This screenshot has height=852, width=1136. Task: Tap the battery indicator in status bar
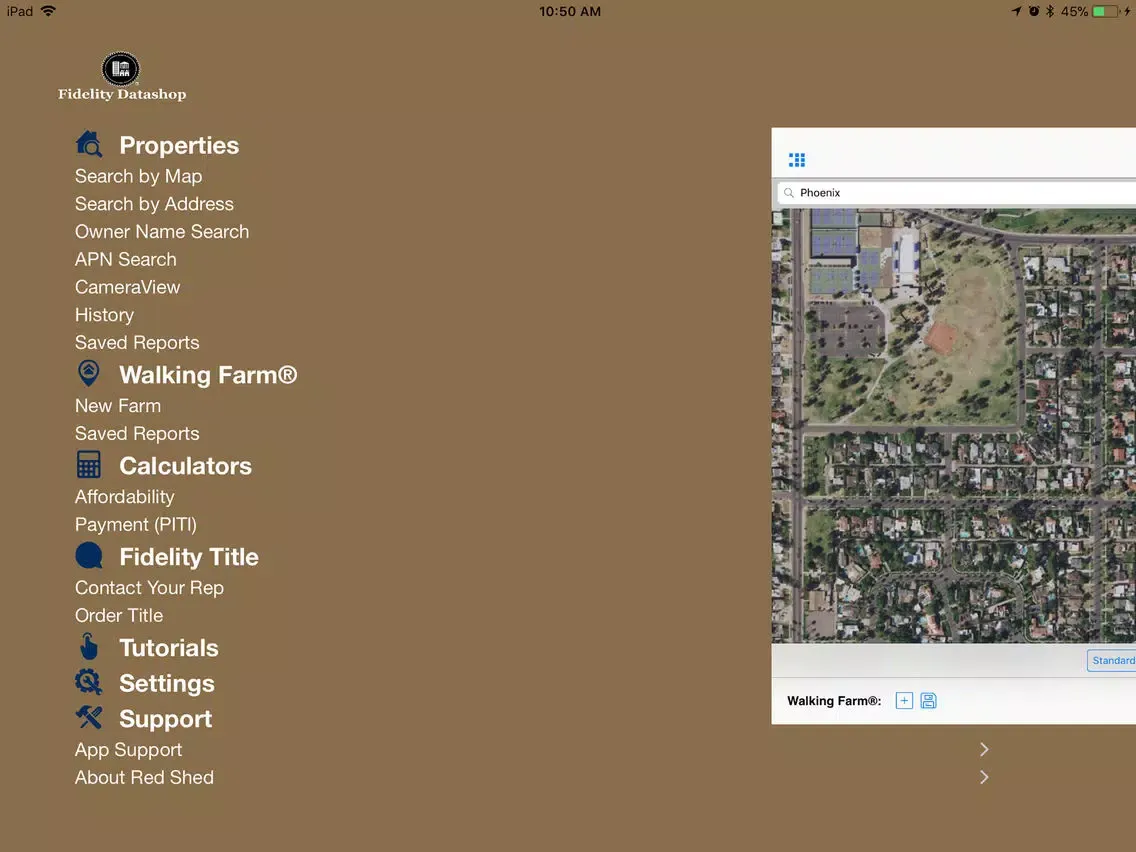[1105, 12]
